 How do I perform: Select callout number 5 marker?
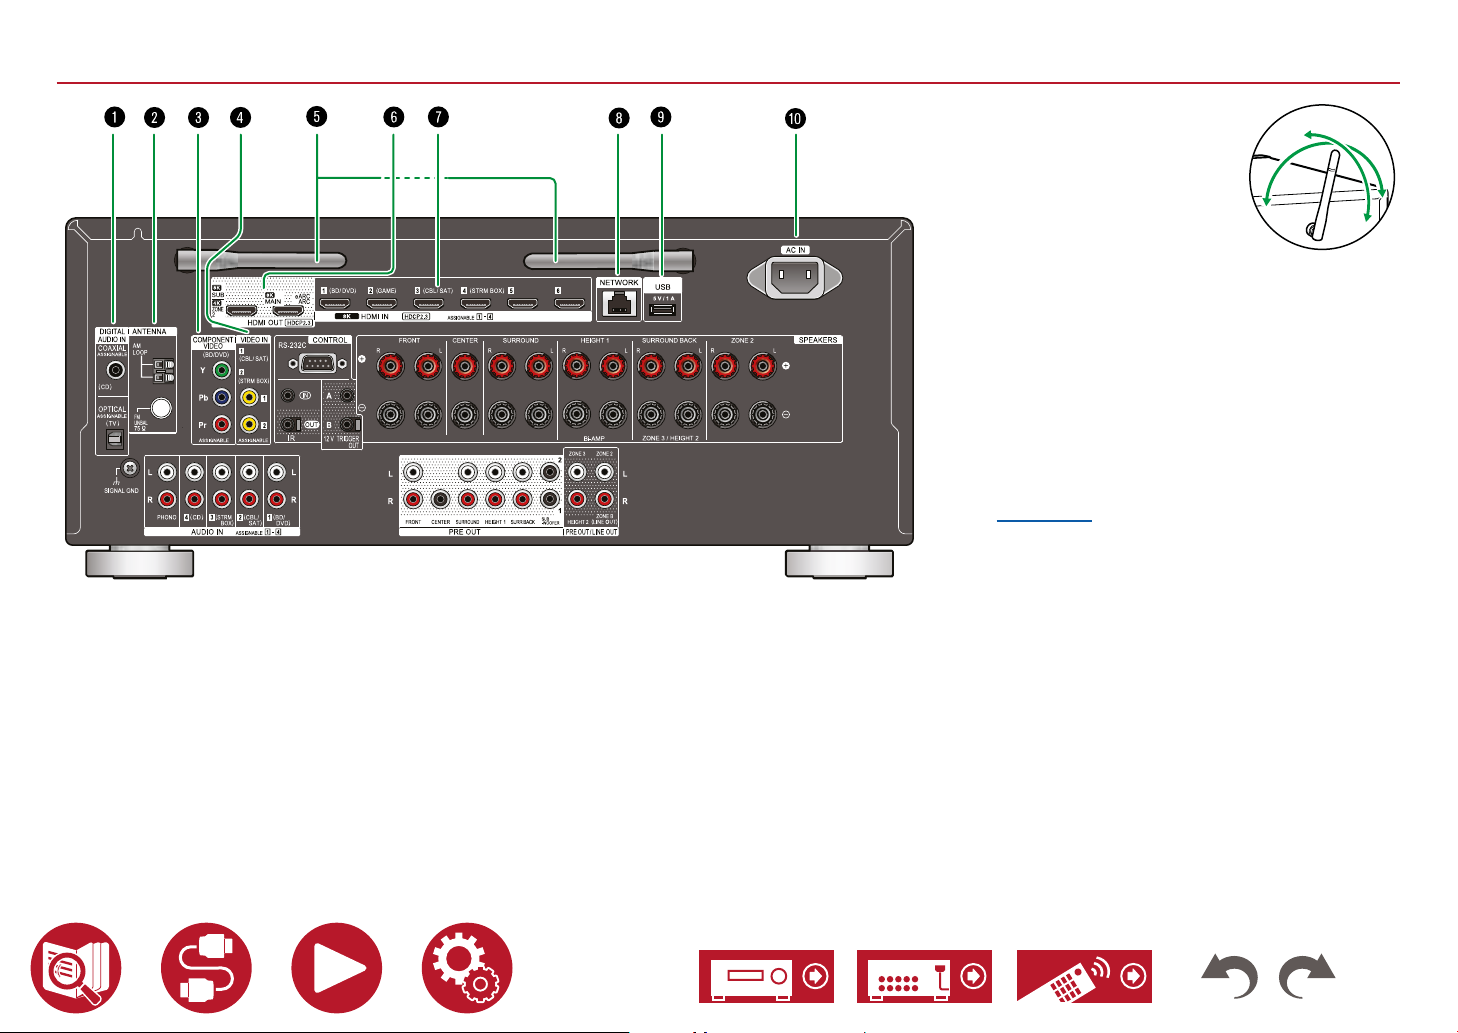pyautogui.click(x=316, y=117)
